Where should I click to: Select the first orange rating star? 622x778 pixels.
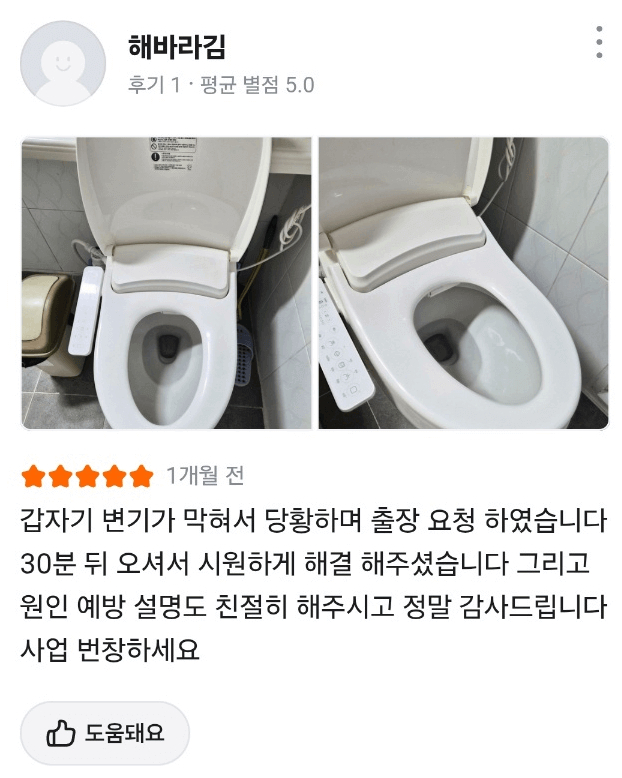pyautogui.click(x=33, y=476)
